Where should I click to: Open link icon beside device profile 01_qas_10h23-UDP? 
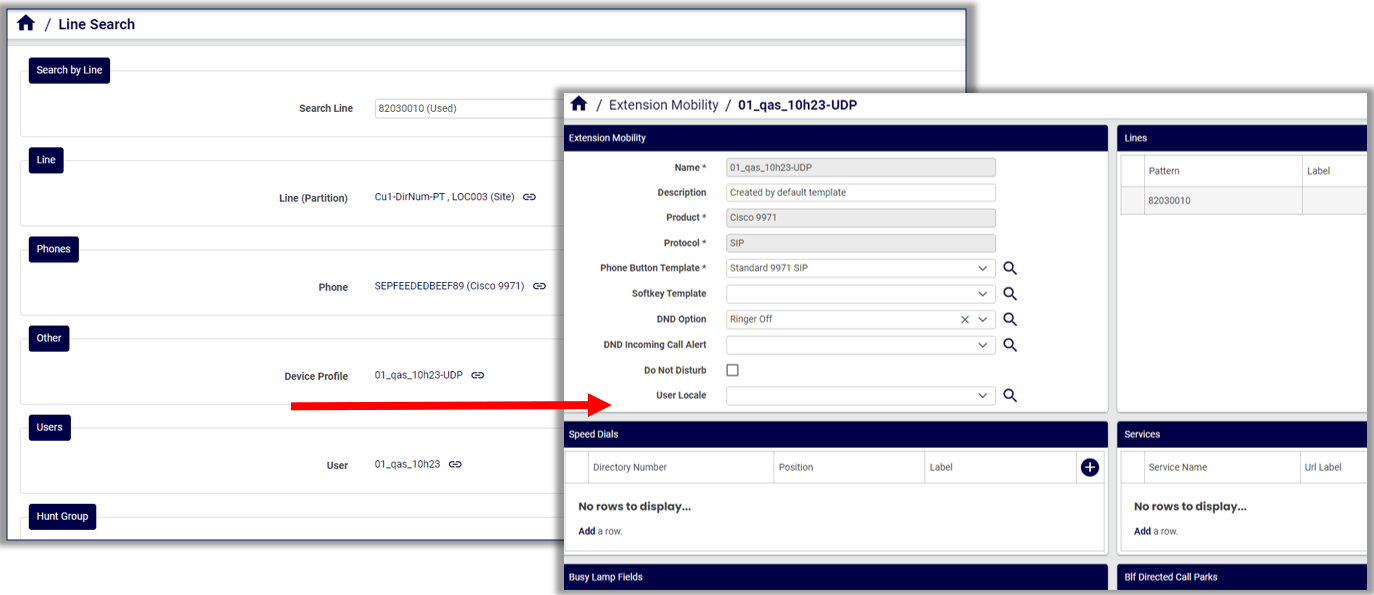point(478,376)
